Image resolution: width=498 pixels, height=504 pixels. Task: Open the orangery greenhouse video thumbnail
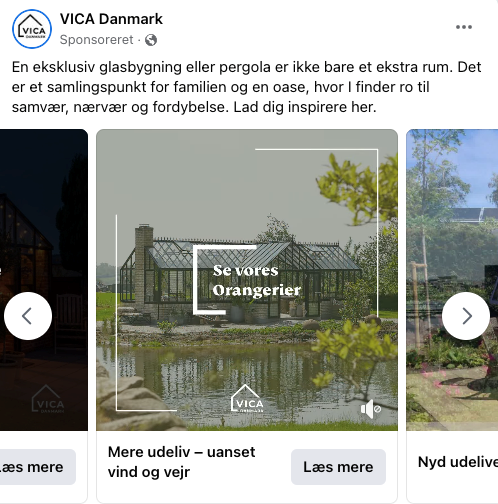click(247, 280)
